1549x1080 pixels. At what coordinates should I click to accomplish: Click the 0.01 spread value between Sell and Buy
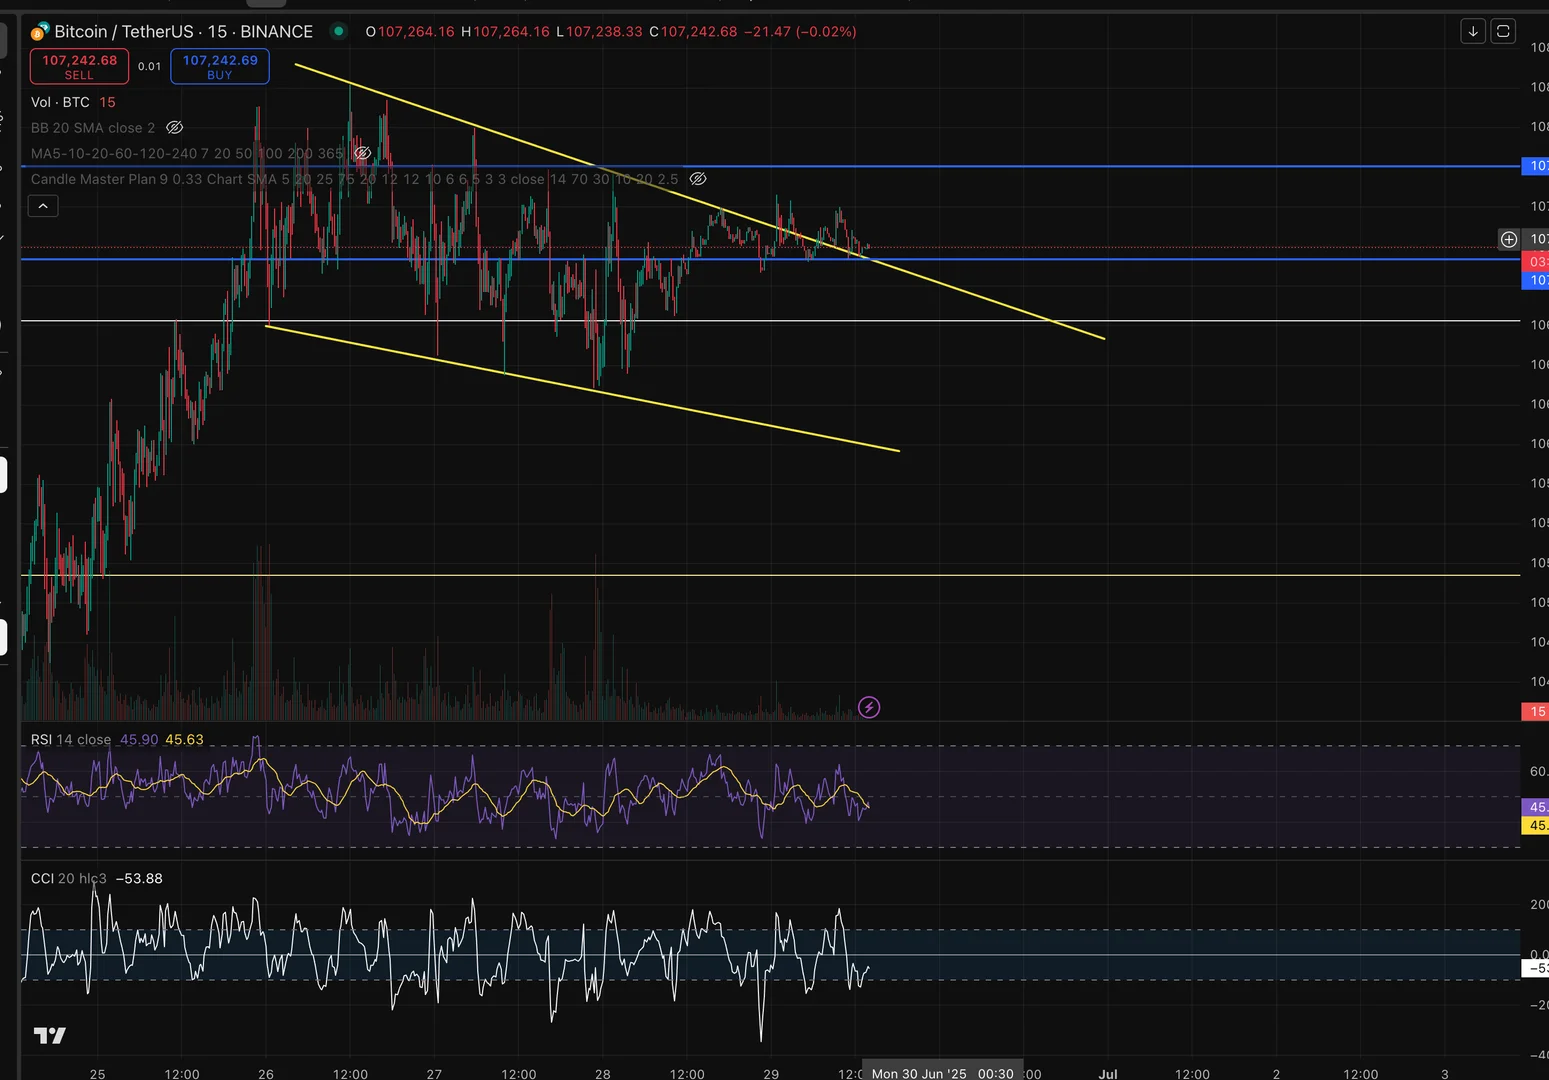149,66
